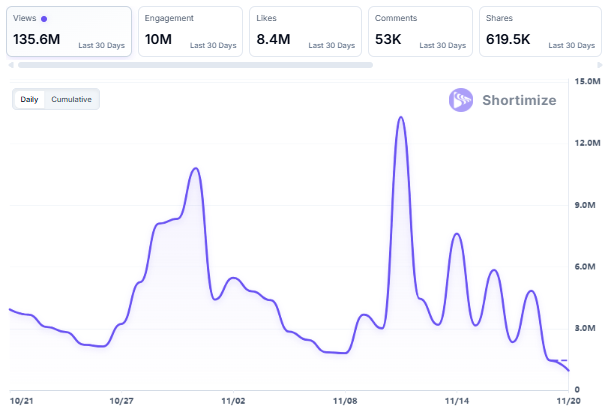Click the 11/20 date label on the axis
610x416 pixels.
[x=568, y=400]
